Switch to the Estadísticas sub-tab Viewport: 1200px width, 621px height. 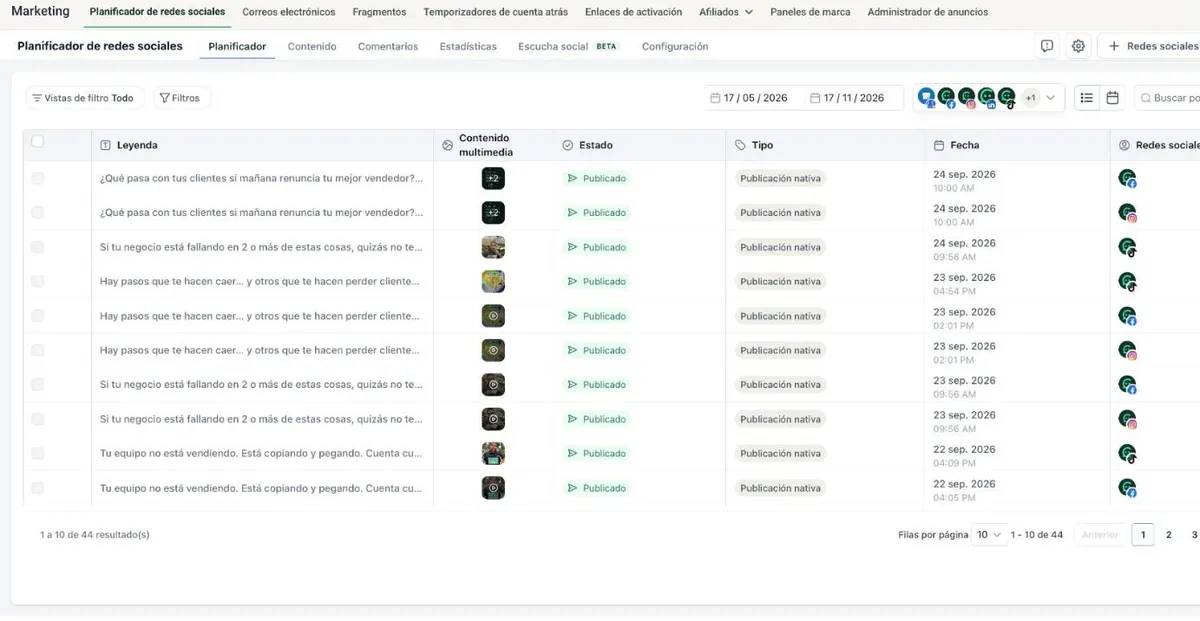468,46
